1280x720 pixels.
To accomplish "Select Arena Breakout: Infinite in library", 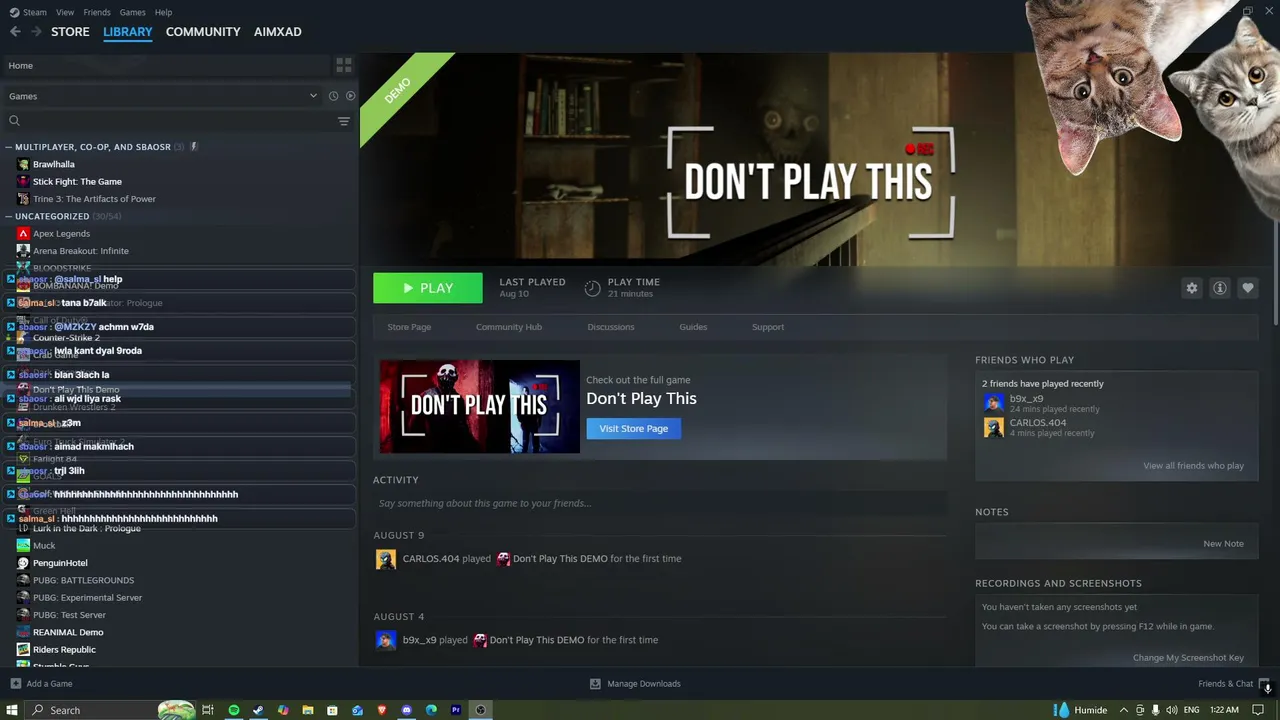I will click(81, 251).
